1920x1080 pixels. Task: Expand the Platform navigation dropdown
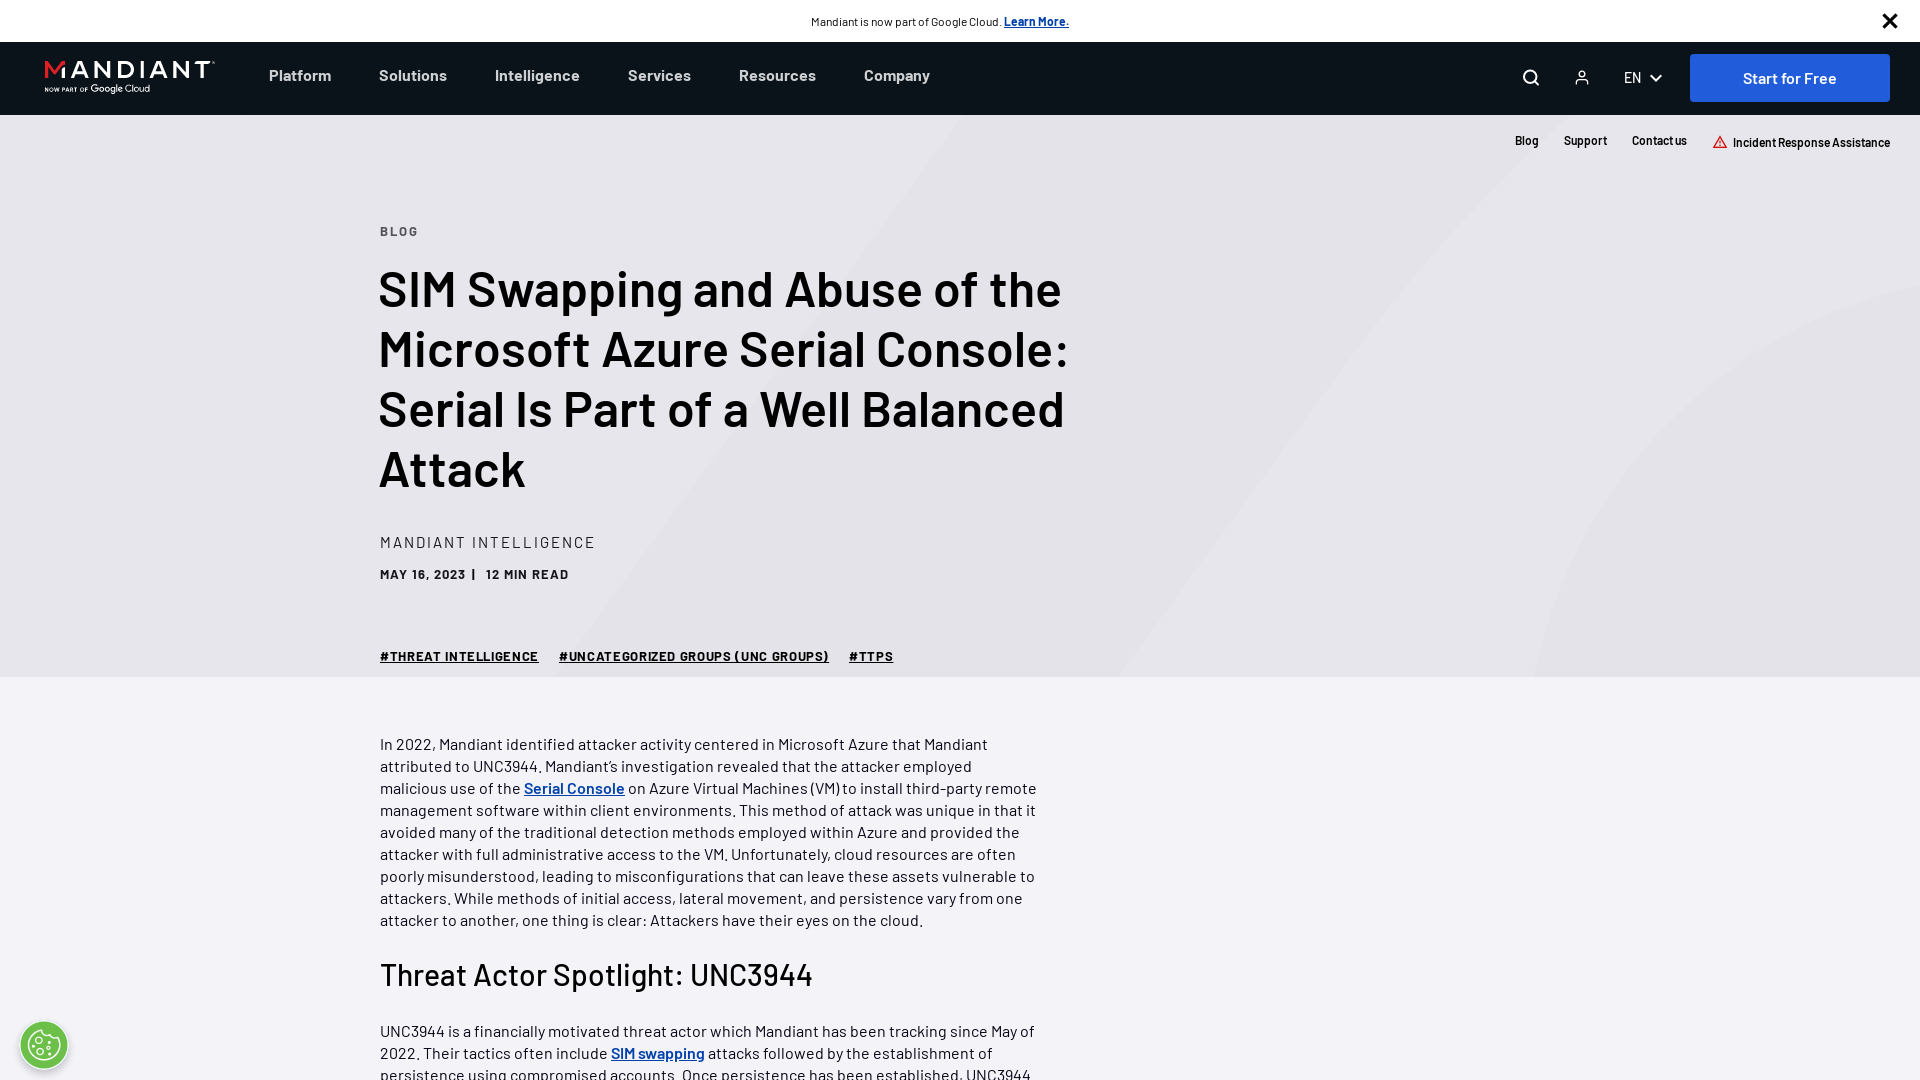click(x=299, y=75)
